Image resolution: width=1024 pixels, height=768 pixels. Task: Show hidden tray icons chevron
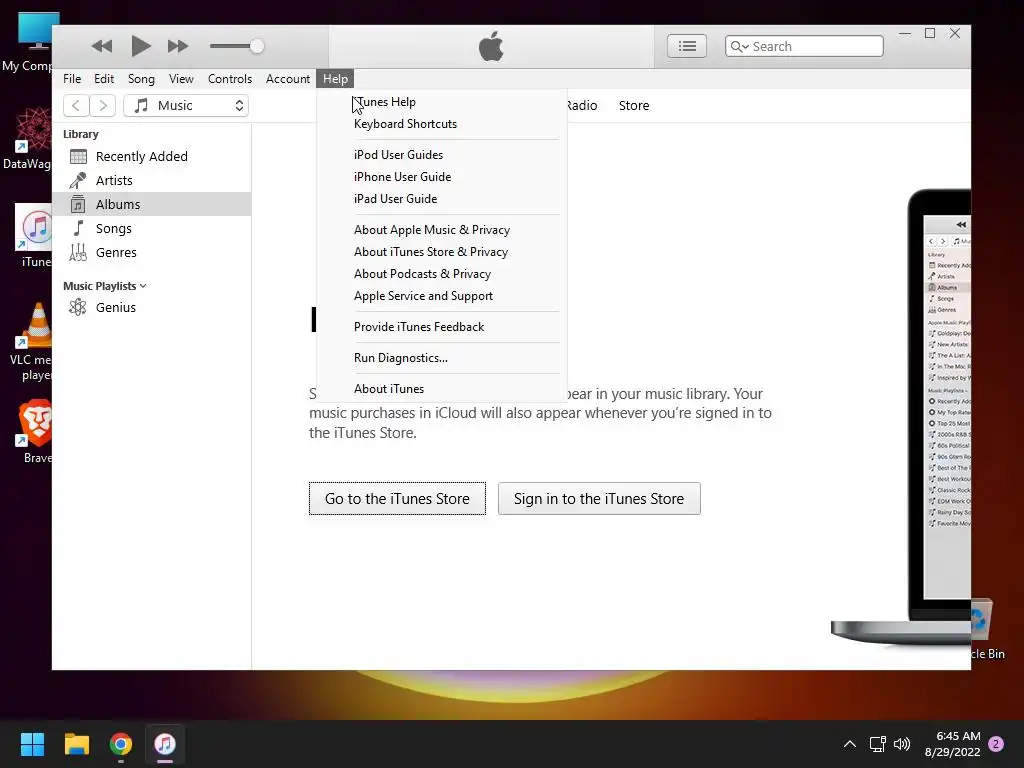(850, 744)
